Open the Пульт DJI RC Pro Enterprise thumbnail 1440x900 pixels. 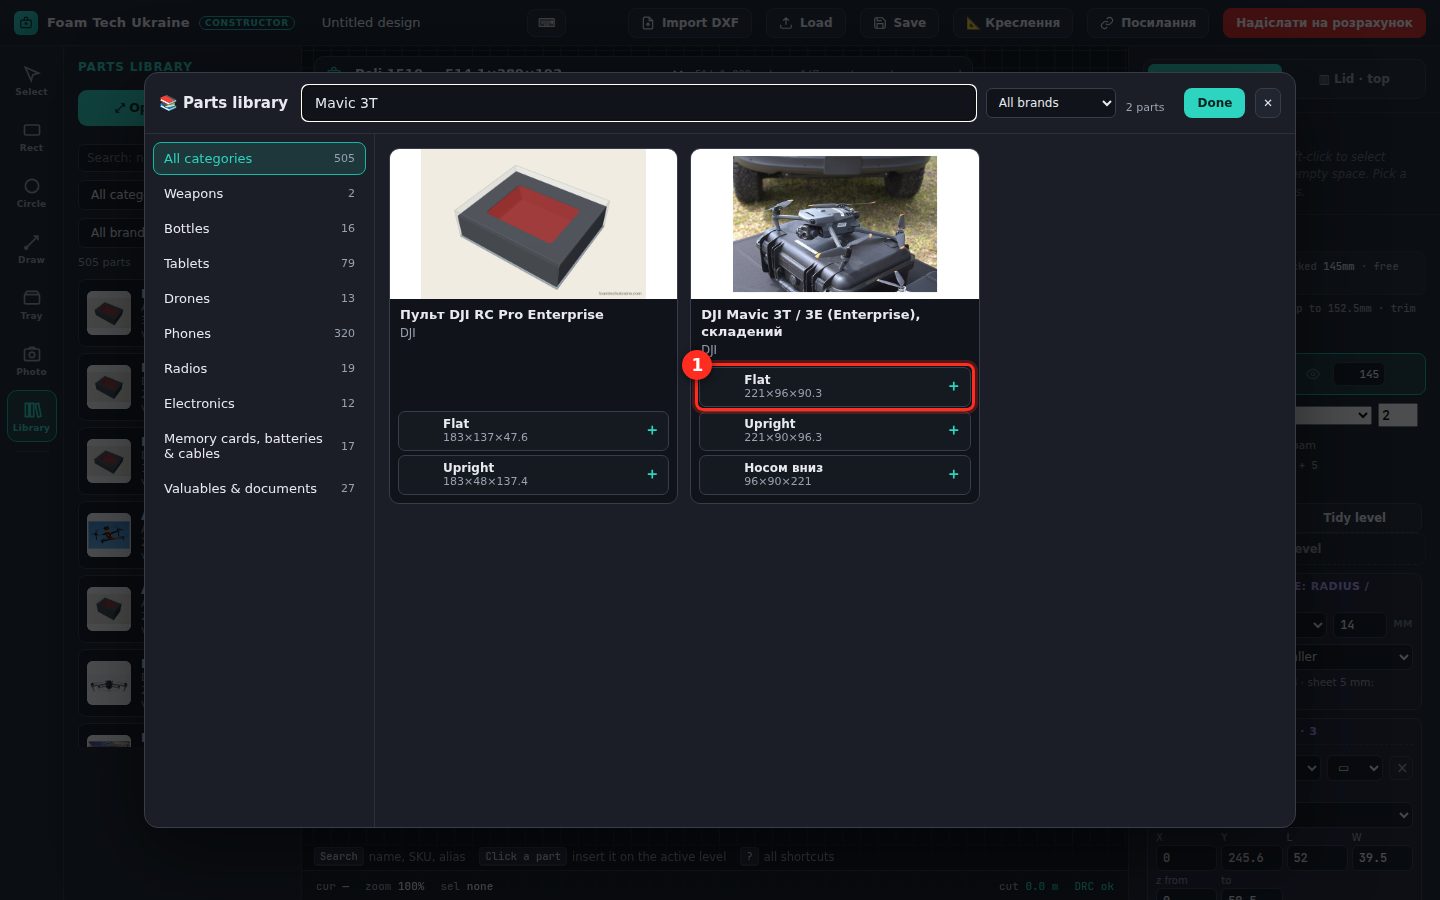[533, 224]
